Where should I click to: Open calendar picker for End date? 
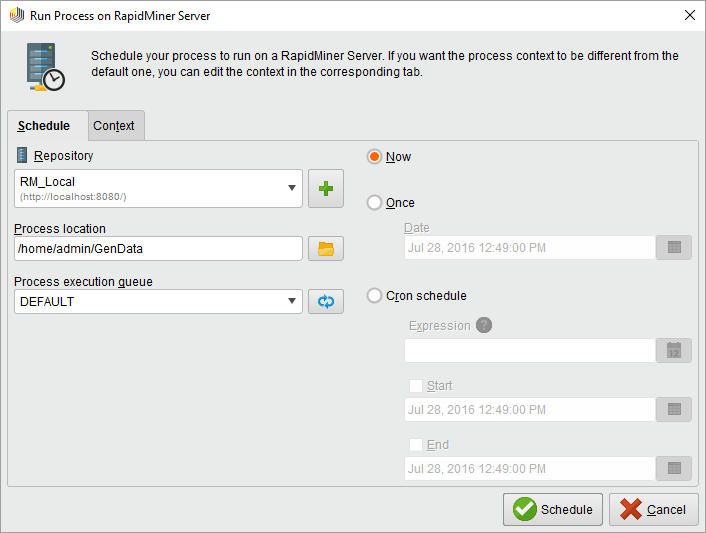[x=674, y=469]
